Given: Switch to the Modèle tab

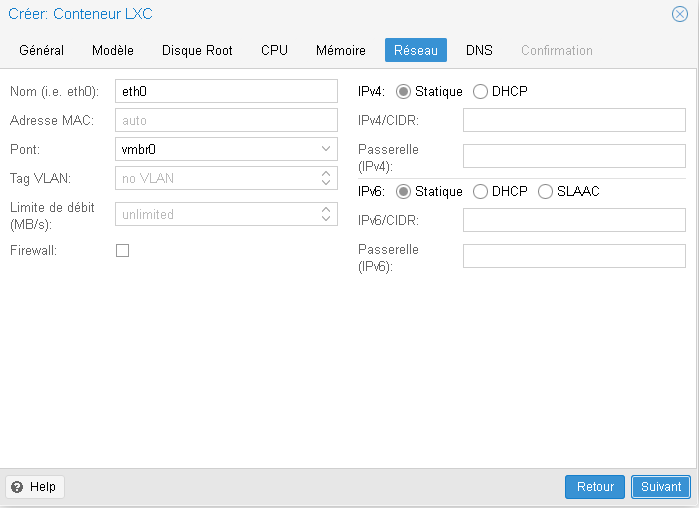Looking at the screenshot, I should click(x=113, y=50).
